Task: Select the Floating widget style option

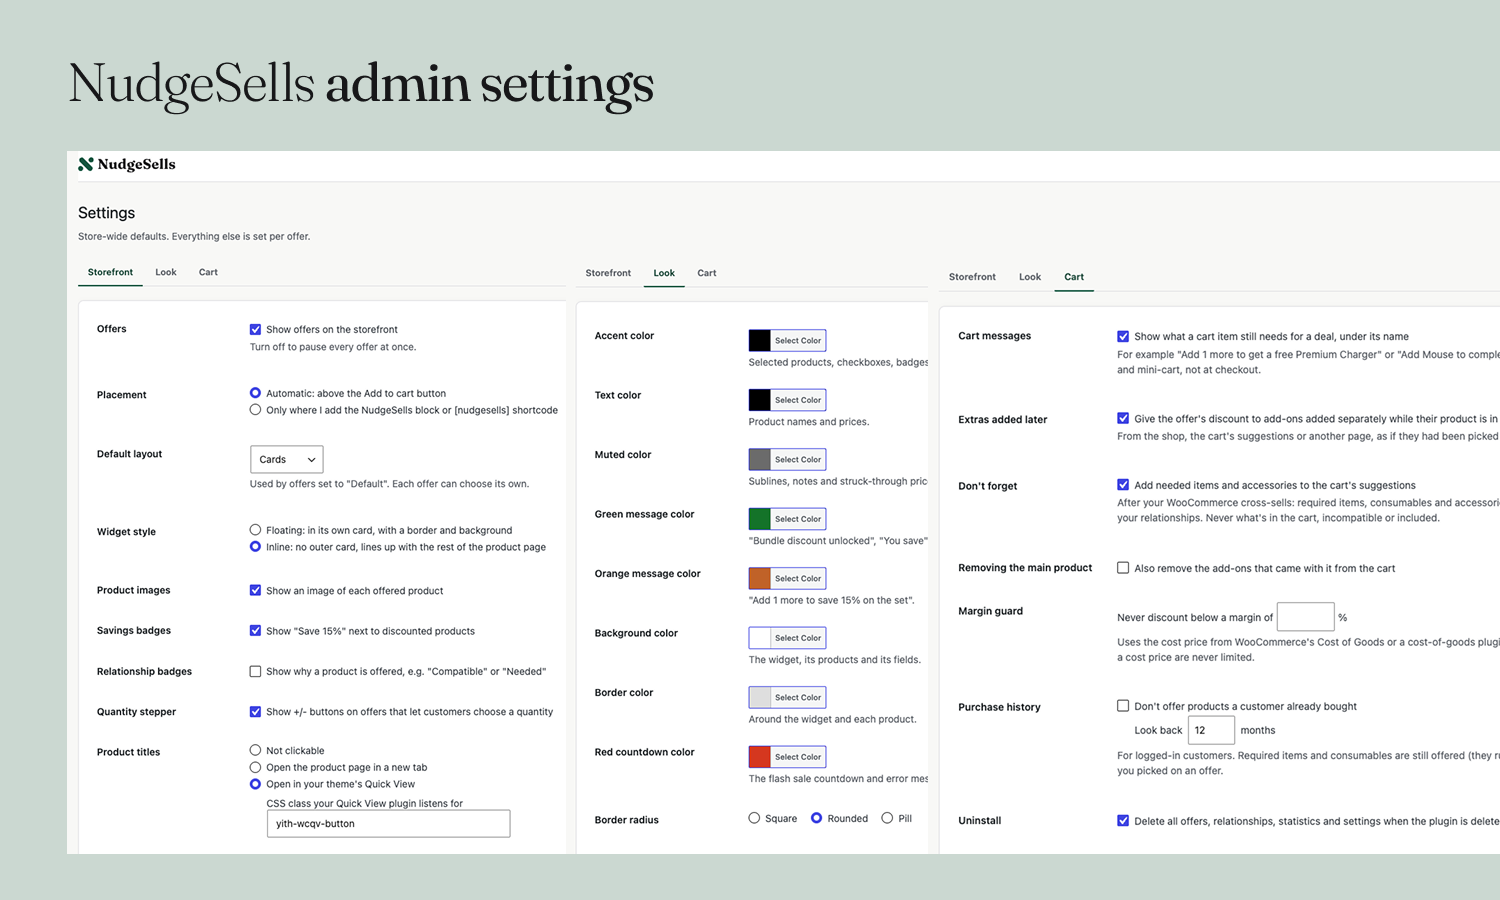Action: (x=256, y=530)
